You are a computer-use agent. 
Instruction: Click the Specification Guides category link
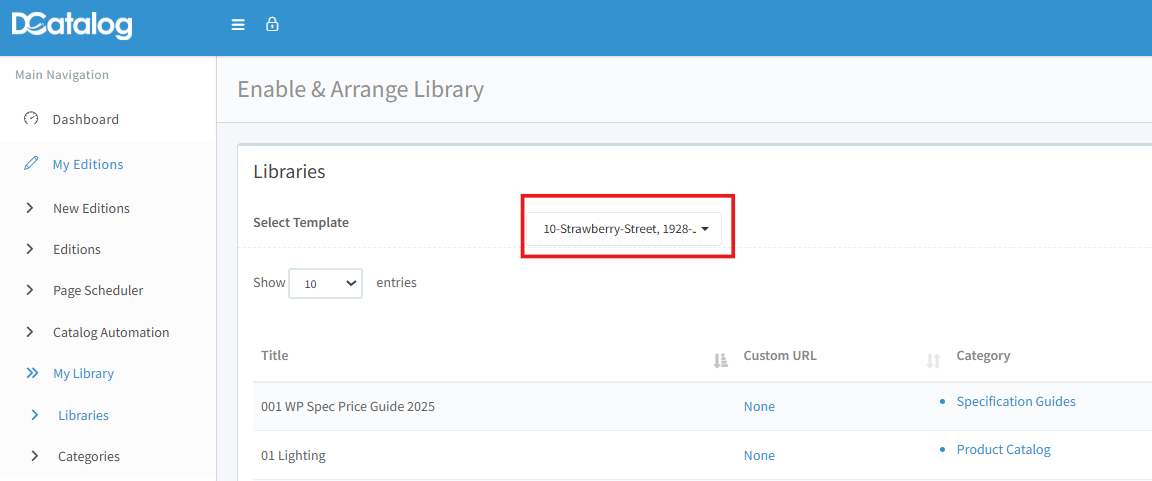(x=1015, y=401)
